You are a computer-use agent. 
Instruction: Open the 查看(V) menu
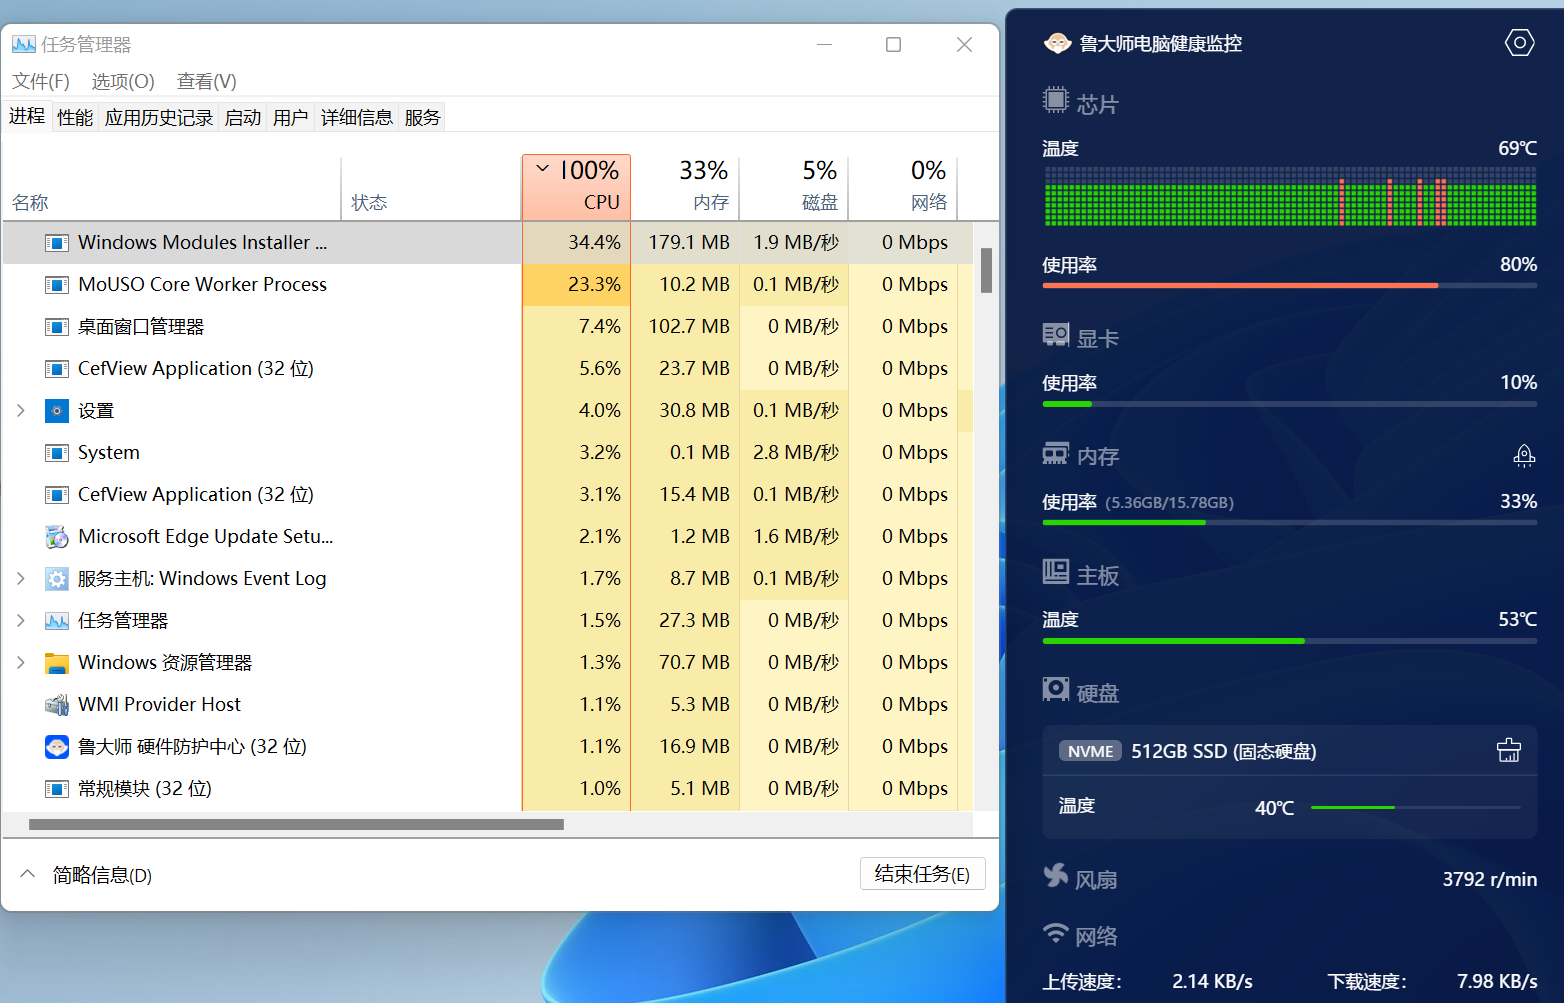coord(207,81)
